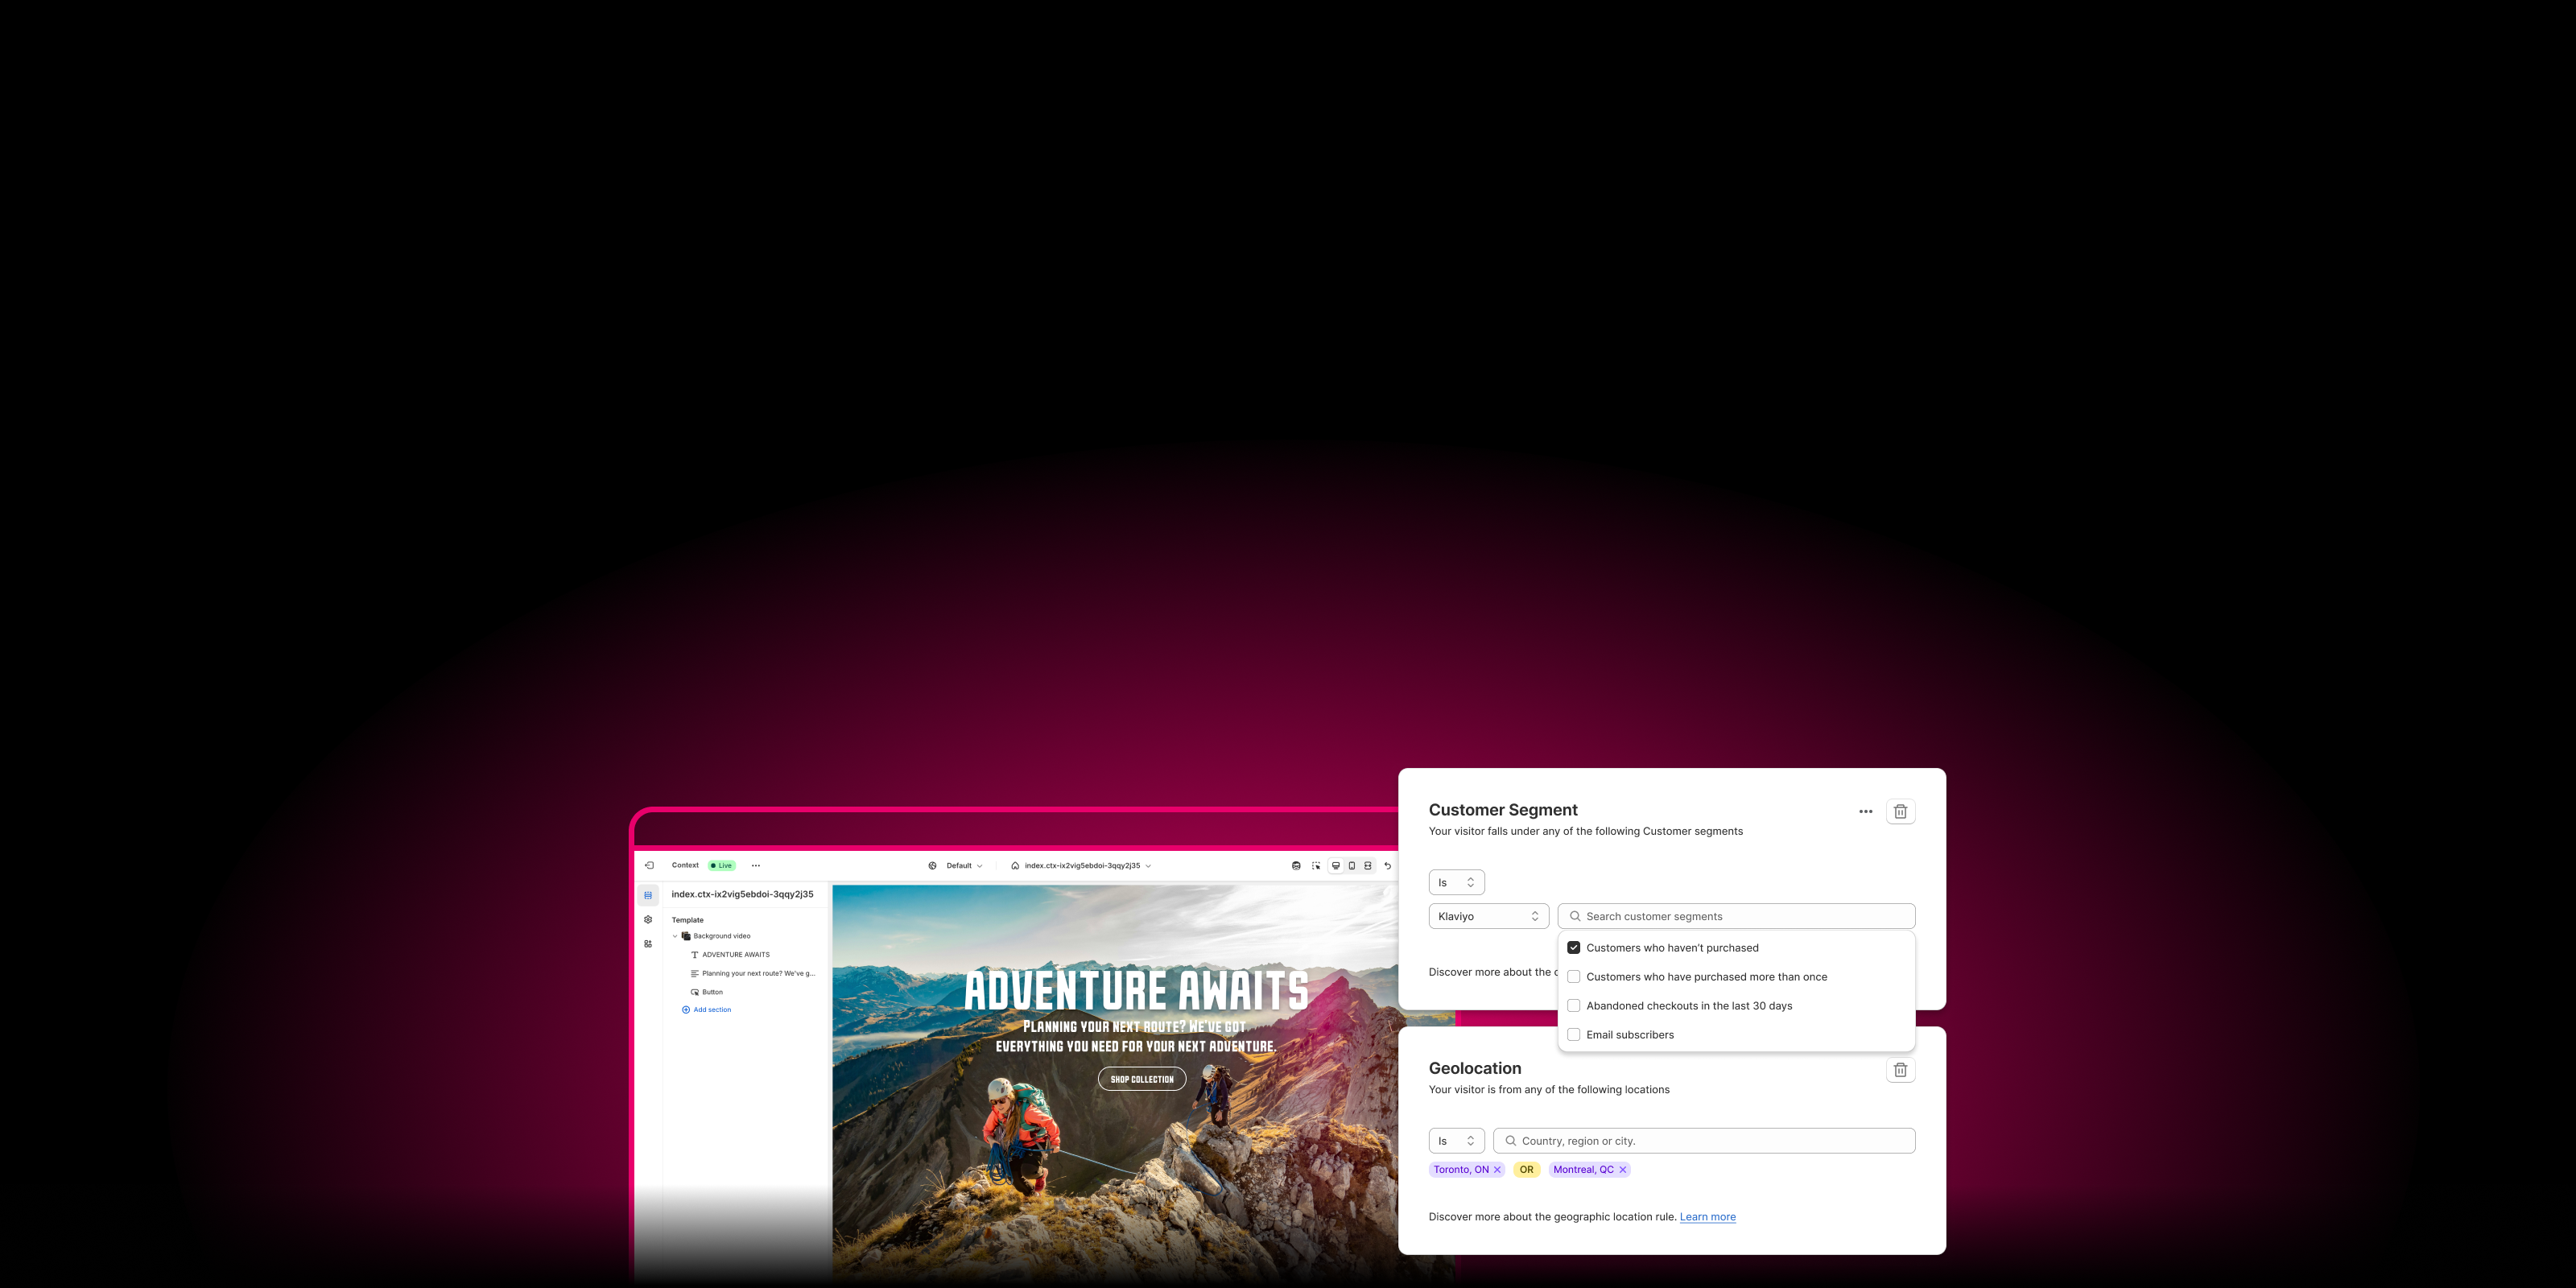Switch preview to mobile view

click(x=1351, y=866)
